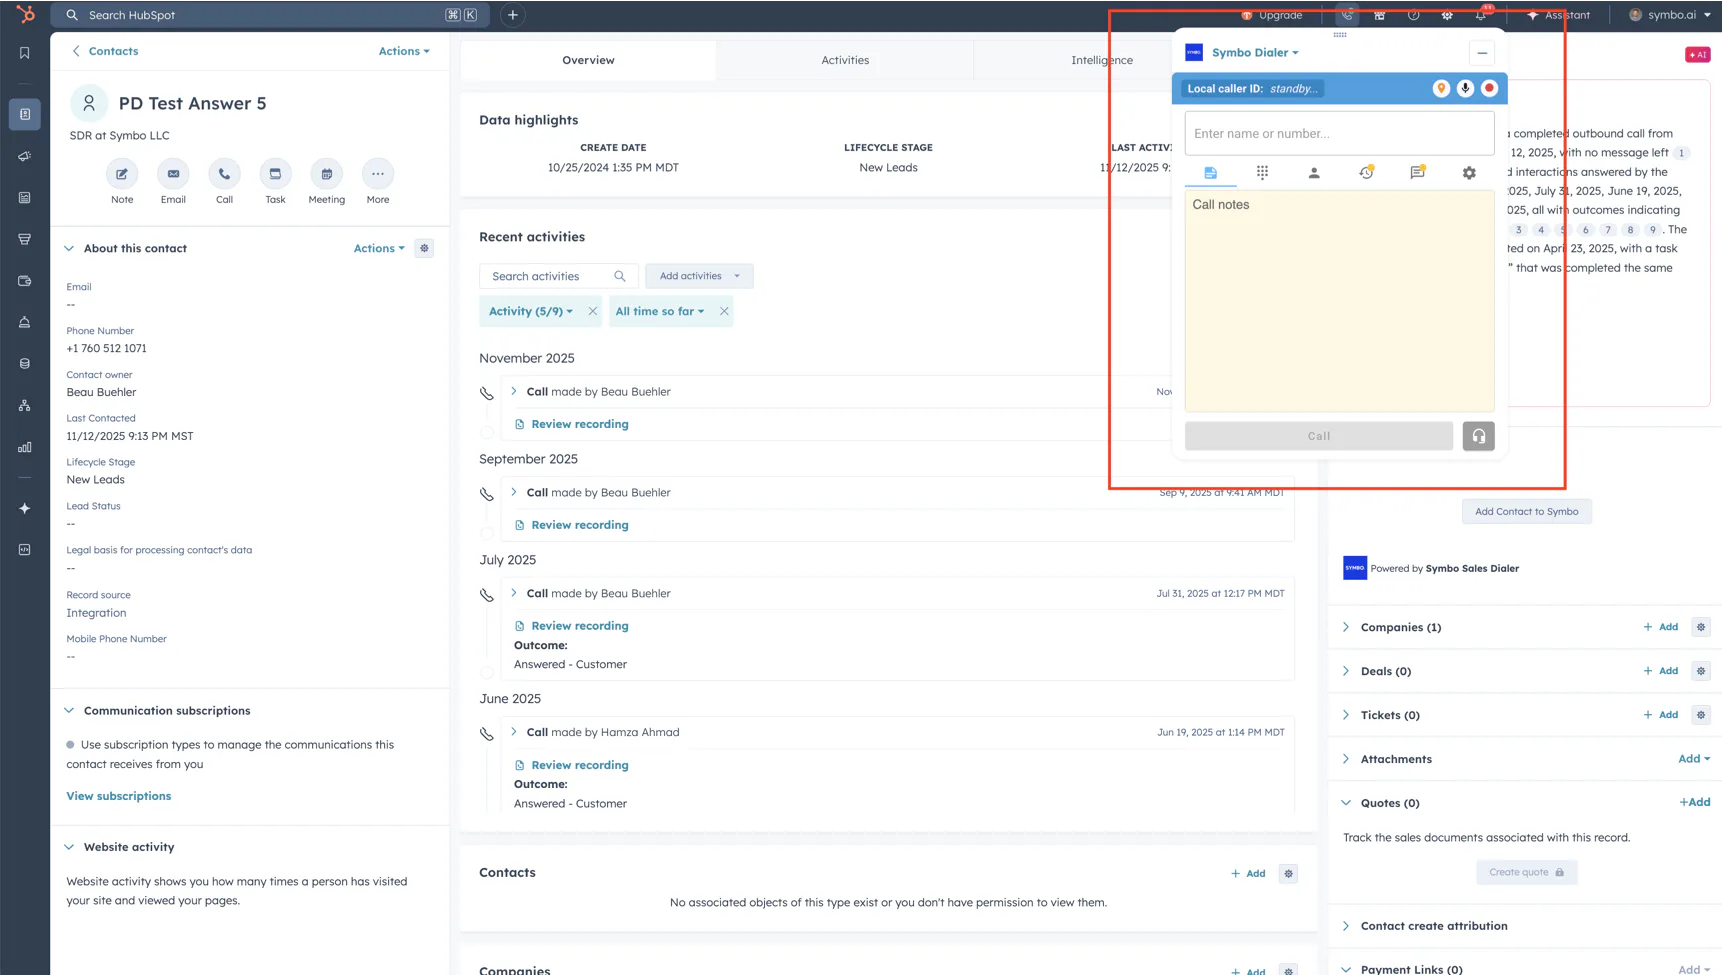This screenshot has height=975, width=1722.
Task: Open the CRM contacts icon in sidebar
Action: (25, 114)
